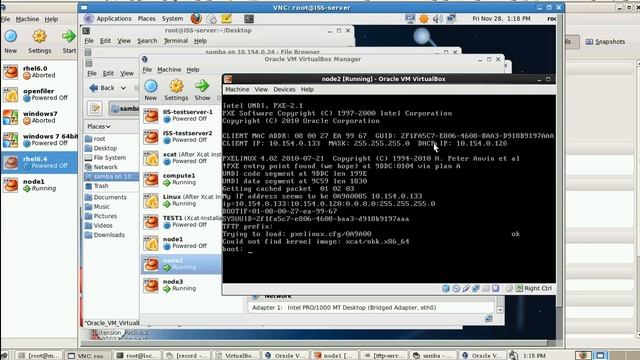640x360 pixels.
Task: Open Machine menu in node2 VM window
Action: click(x=237, y=89)
